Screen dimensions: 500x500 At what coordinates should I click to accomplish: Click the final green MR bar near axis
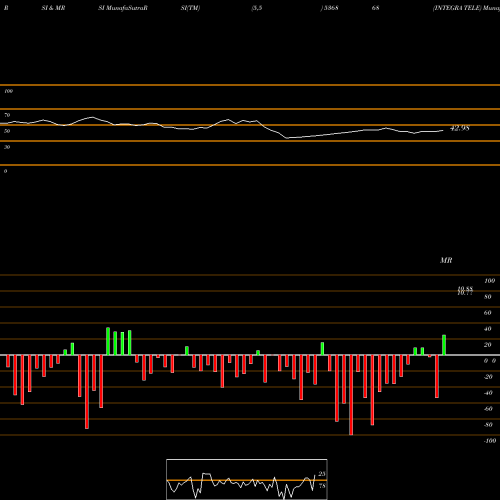(444, 345)
